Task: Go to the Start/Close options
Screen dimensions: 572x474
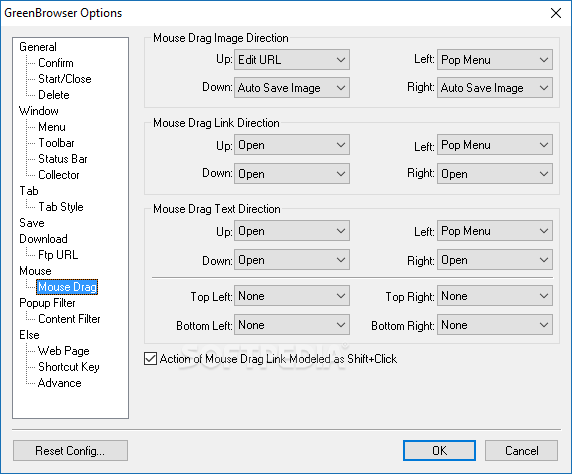Action: [x=65, y=79]
